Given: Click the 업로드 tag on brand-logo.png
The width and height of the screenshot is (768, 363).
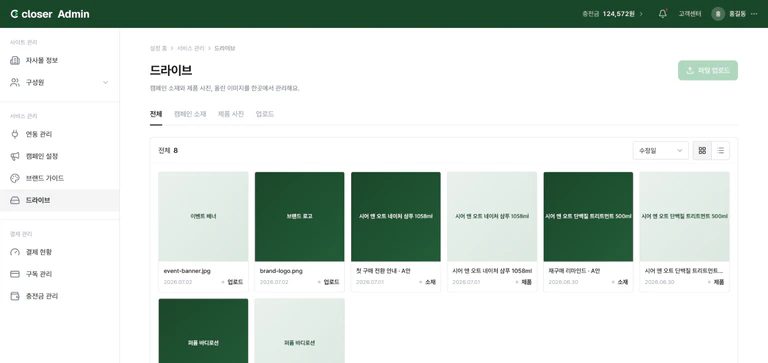Looking at the screenshot, I should 329,282.
